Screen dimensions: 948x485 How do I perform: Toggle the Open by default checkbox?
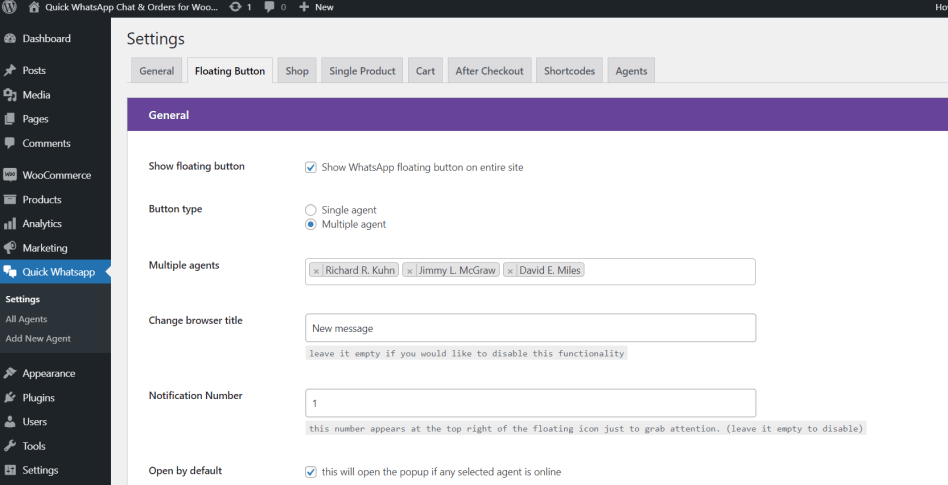click(x=311, y=472)
